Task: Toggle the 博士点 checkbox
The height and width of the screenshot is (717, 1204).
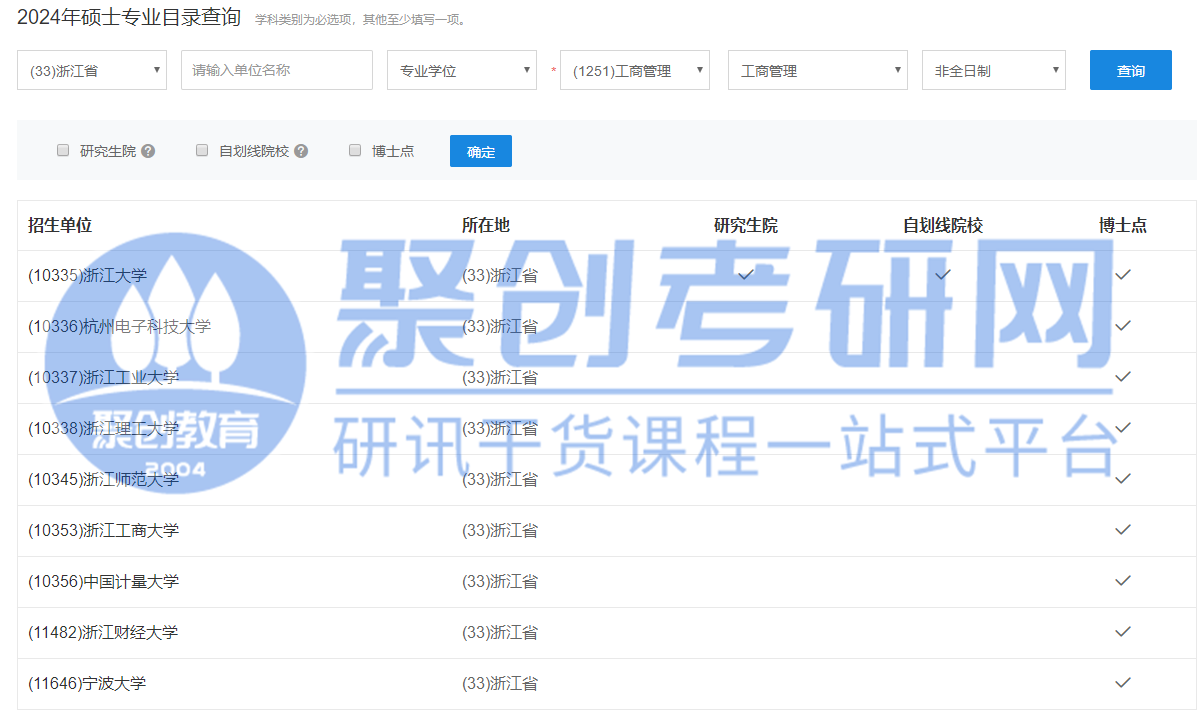Action: point(354,150)
